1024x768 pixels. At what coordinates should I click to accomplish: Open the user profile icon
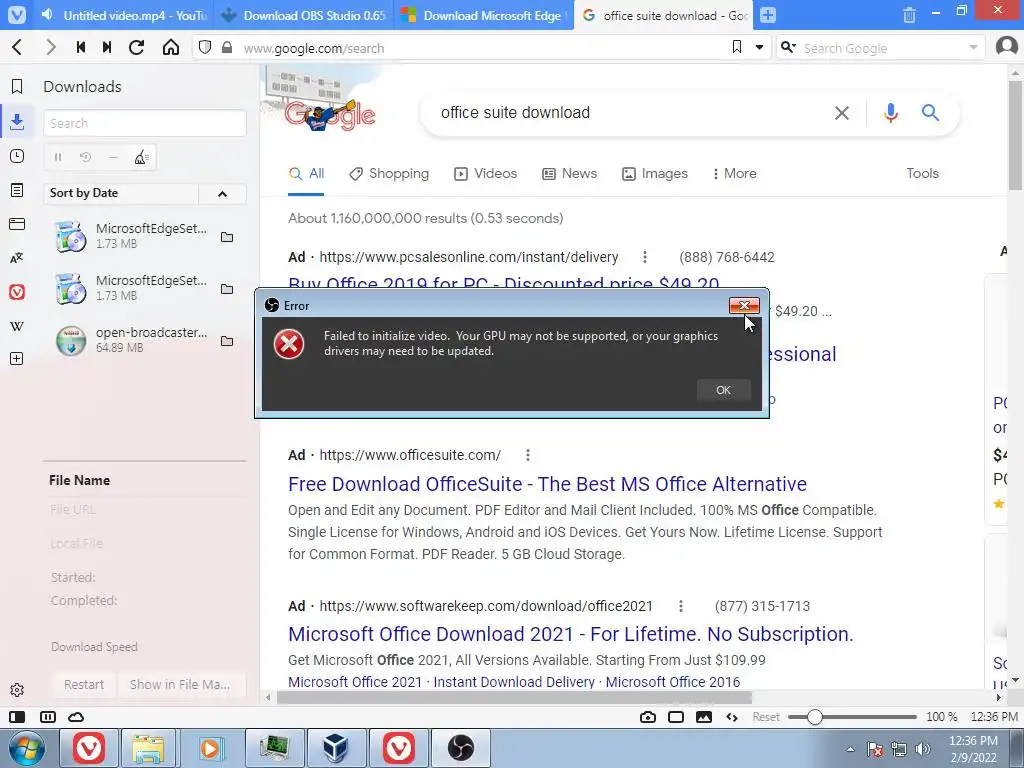click(x=1007, y=47)
